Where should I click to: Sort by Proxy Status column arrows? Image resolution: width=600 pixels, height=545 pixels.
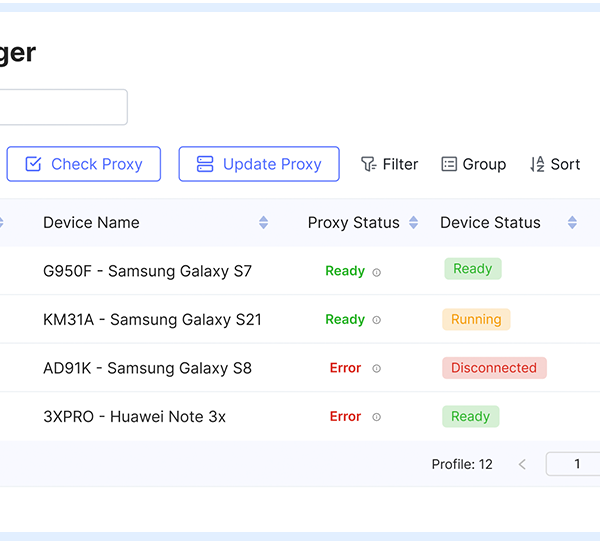click(x=413, y=223)
